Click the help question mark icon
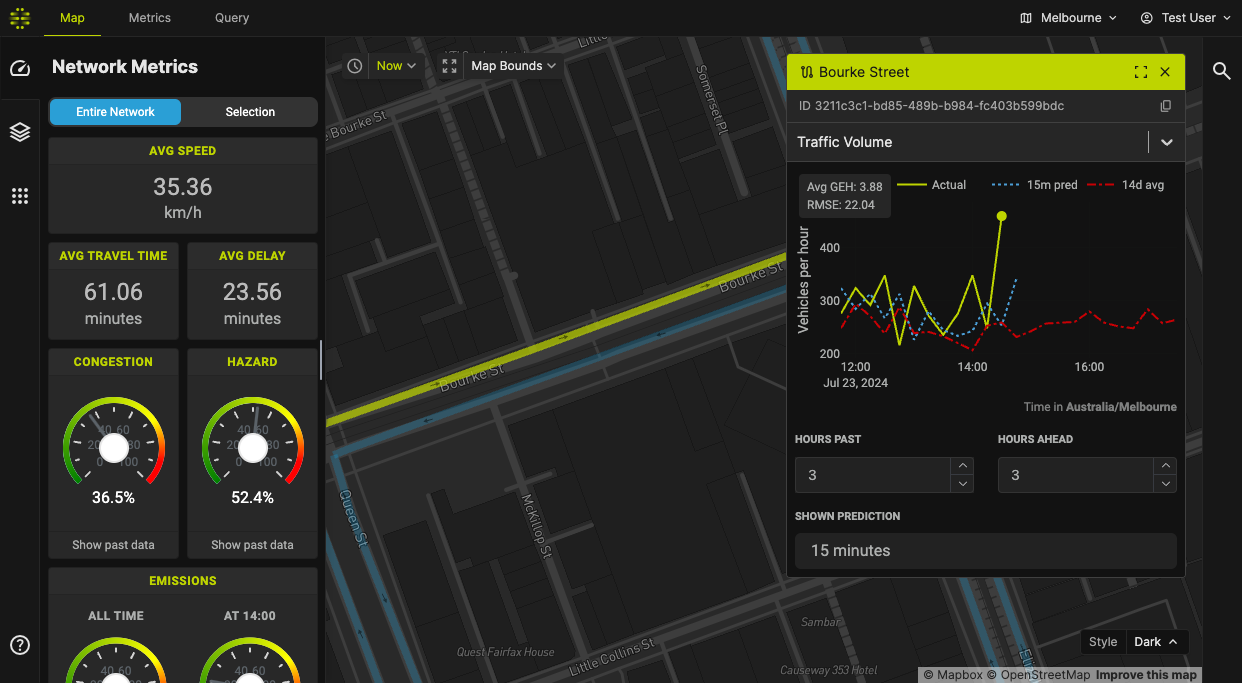 (x=20, y=645)
